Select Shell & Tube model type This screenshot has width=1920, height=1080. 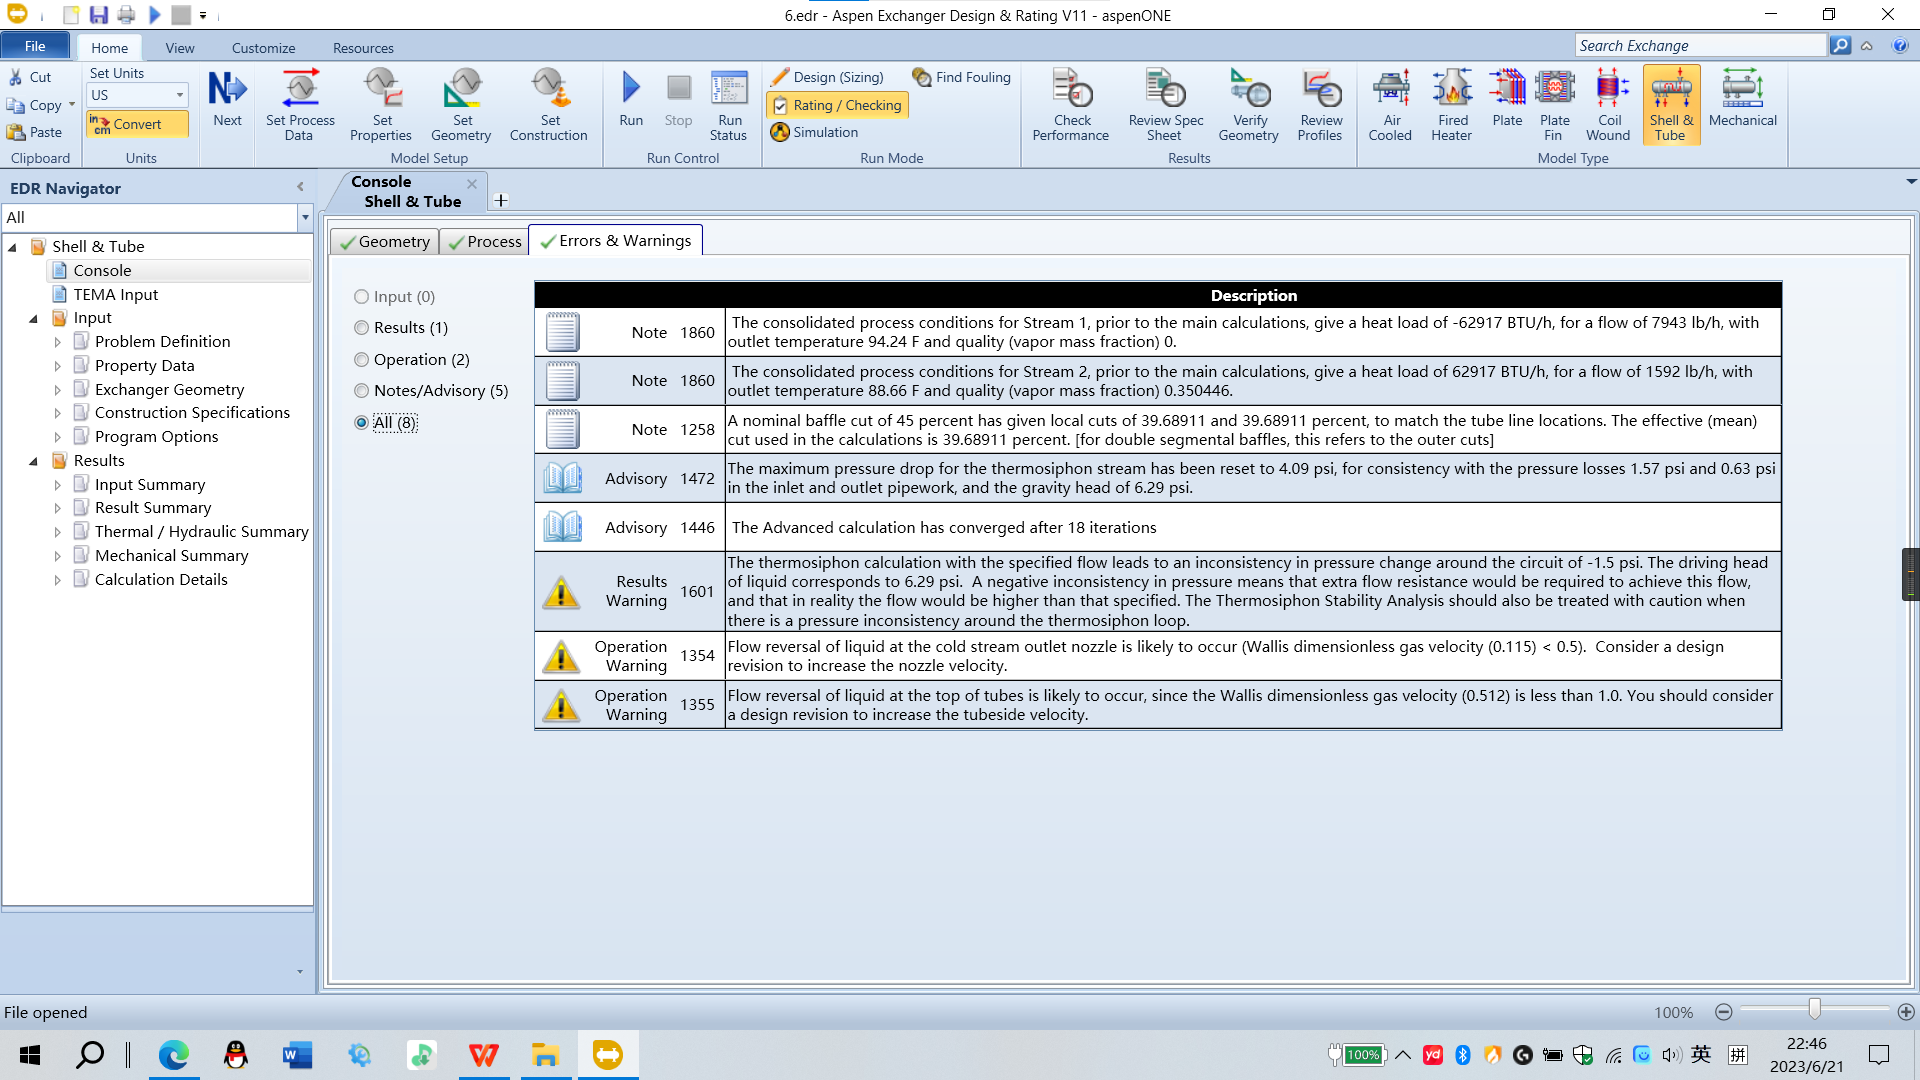pos(1671,105)
